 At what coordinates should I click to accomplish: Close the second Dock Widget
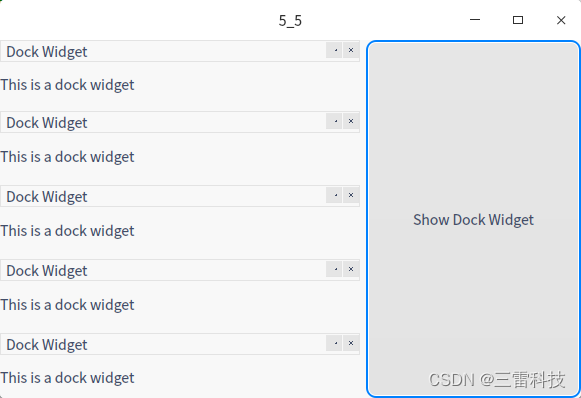click(351, 121)
